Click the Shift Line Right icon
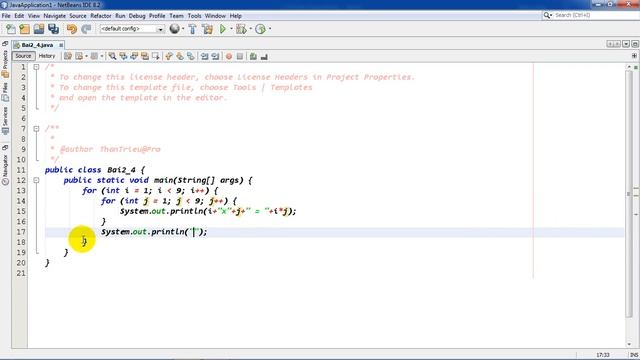Image resolution: width=640 pixels, height=360 pixels. tap(215, 56)
